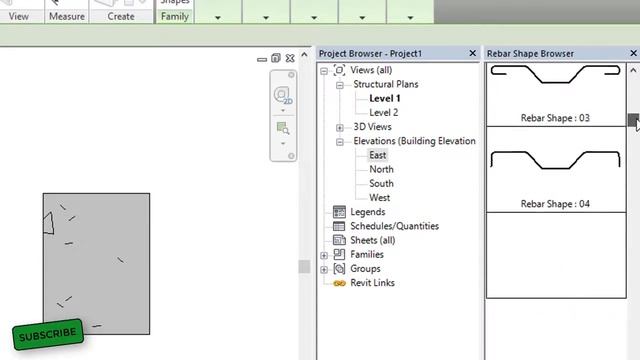640x360 pixels.
Task: Select Structural Plans label
Action: [386, 84]
